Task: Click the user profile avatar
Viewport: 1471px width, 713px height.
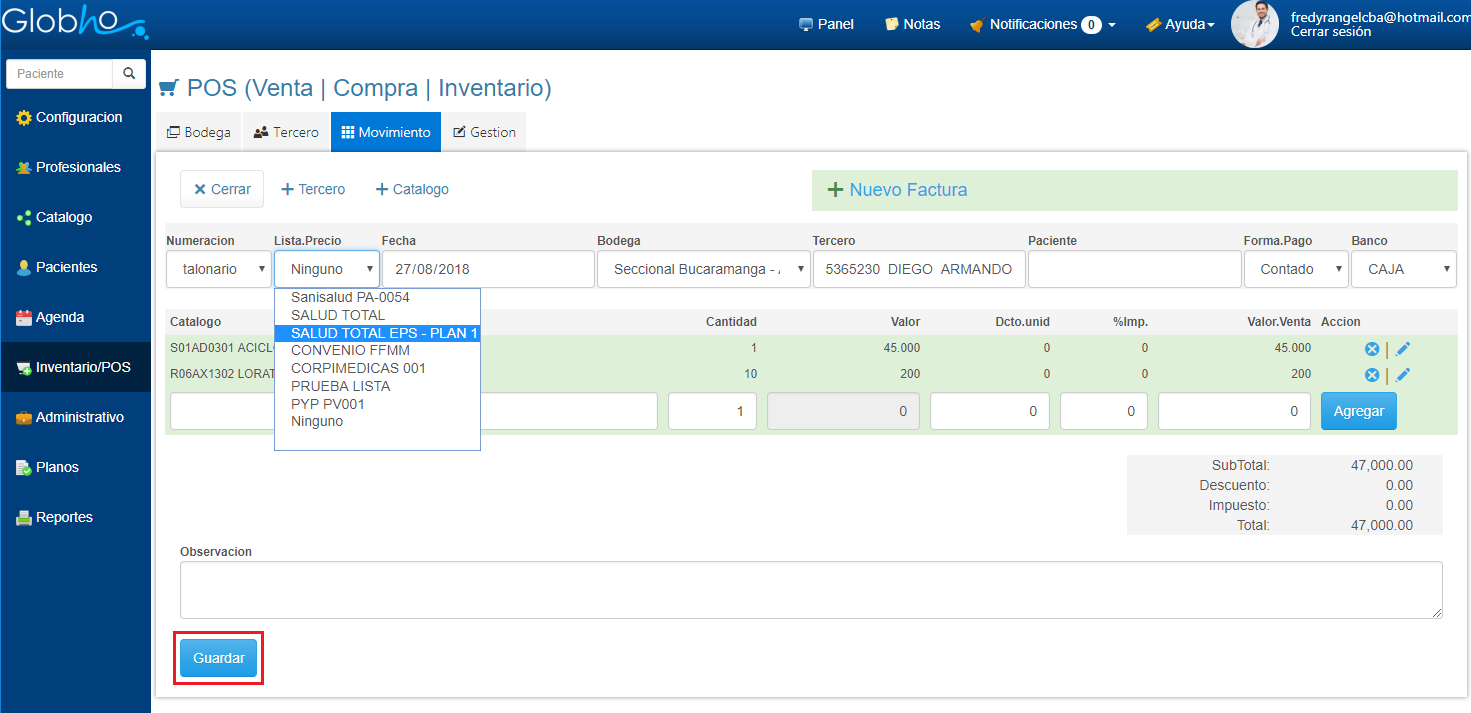Action: pyautogui.click(x=1254, y=24)
